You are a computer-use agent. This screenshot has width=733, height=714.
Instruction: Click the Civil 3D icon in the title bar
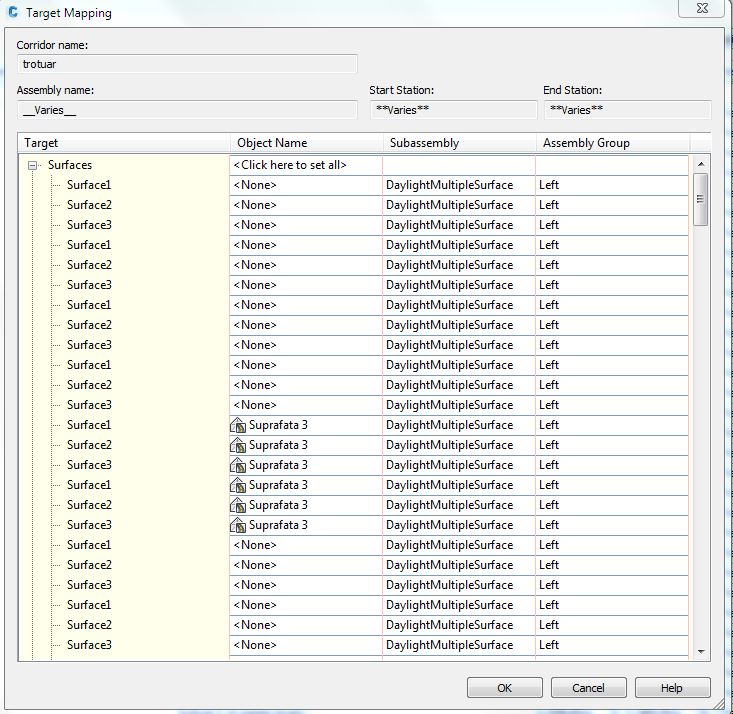[13, 12]
